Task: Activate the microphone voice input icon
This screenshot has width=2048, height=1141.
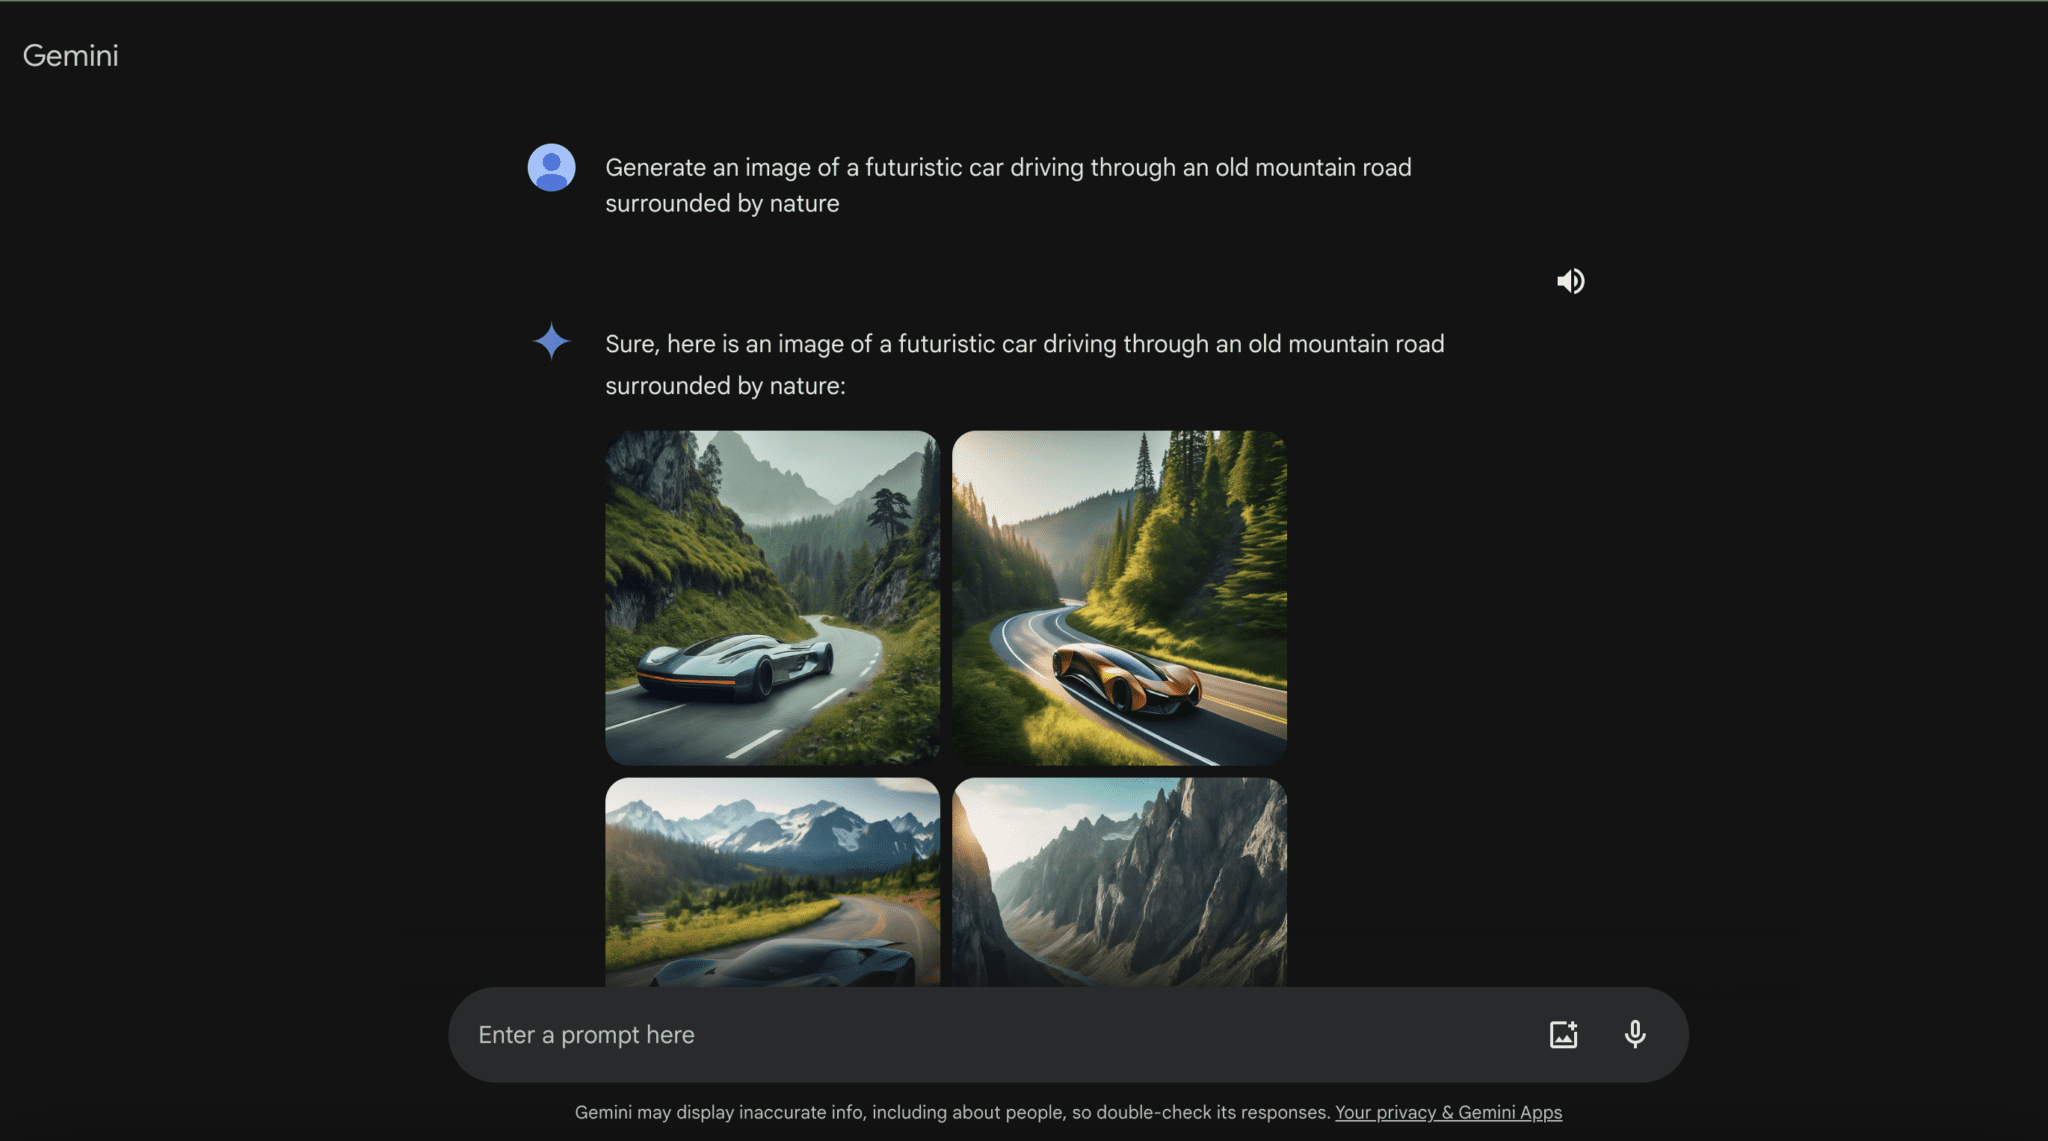Action: click(1635, 1034)
